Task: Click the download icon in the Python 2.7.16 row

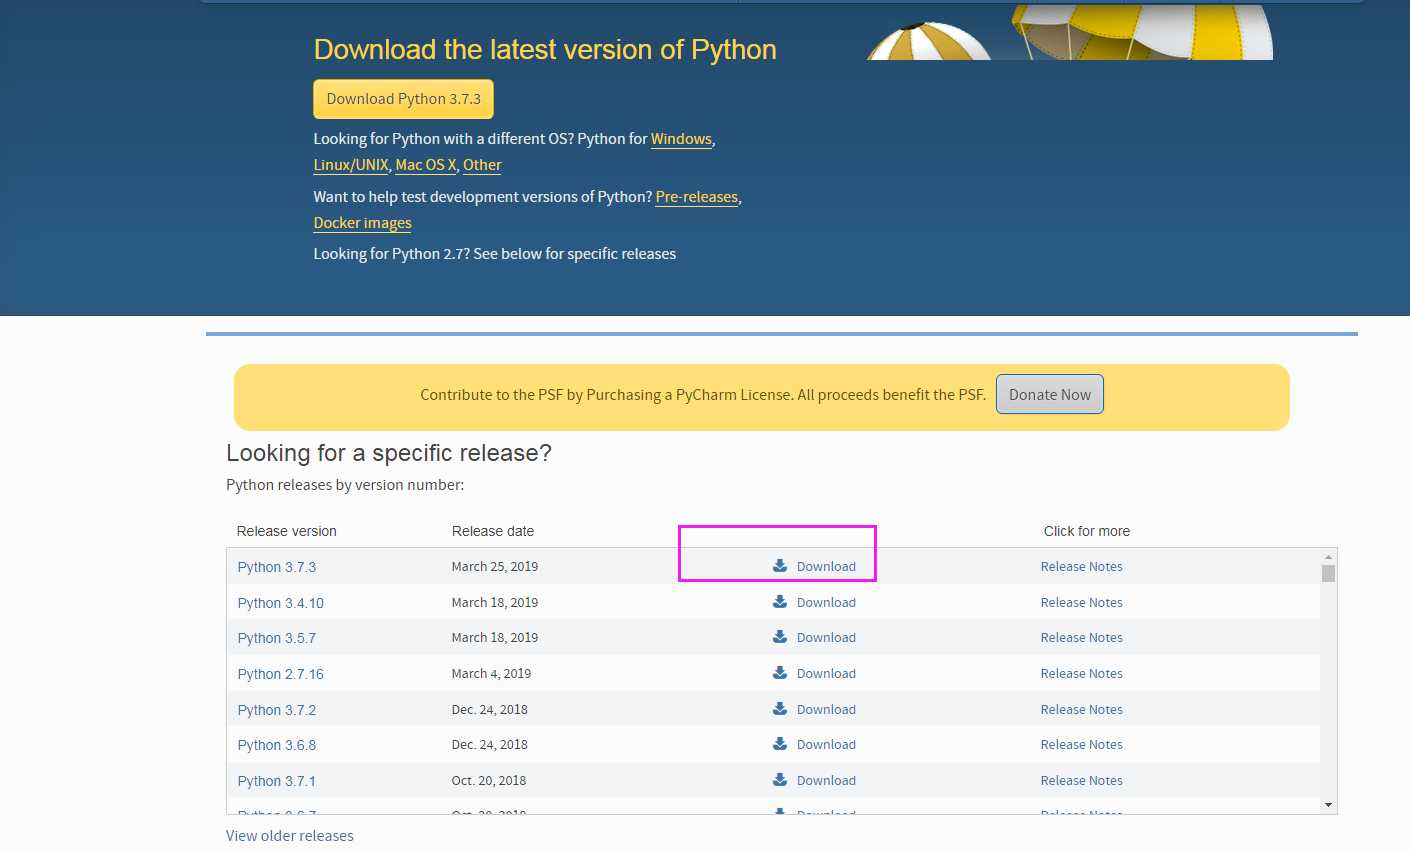Action: [x=780, y=673]
